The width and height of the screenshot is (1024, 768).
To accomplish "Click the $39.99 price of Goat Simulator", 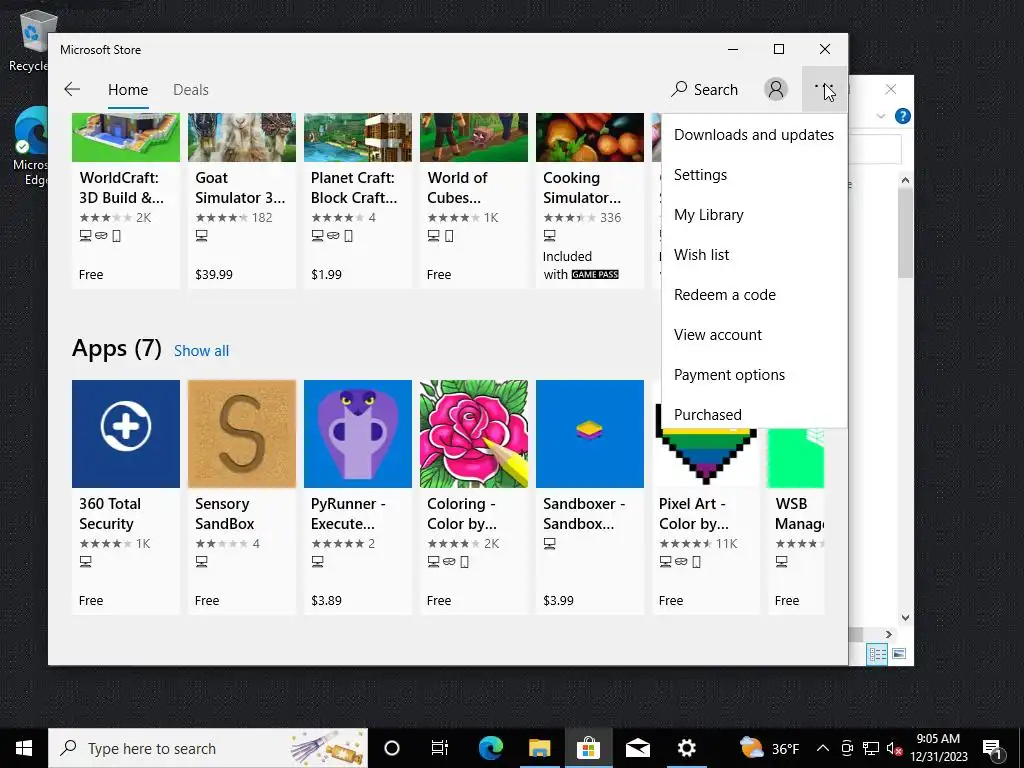I will pyautogui.click(x=214, y=274).
